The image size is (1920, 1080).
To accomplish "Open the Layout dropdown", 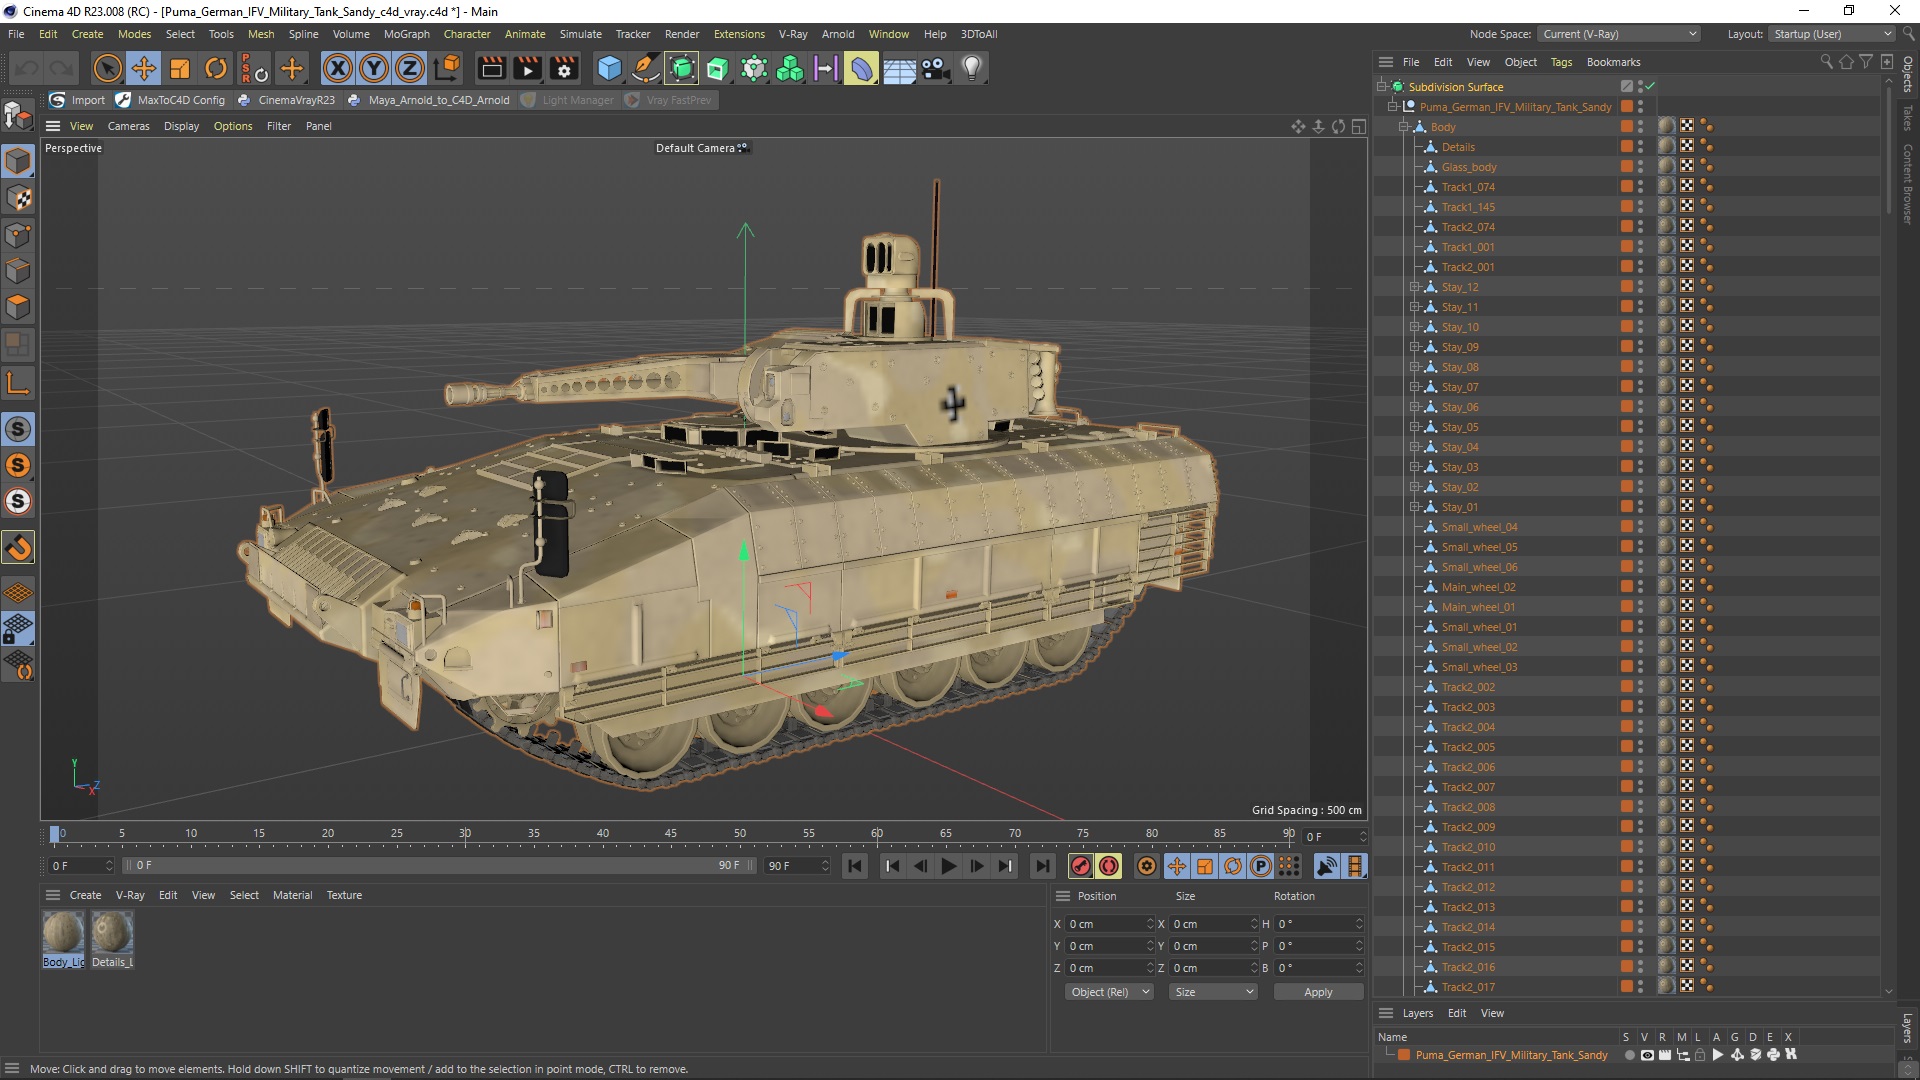I will point(1831,34).
